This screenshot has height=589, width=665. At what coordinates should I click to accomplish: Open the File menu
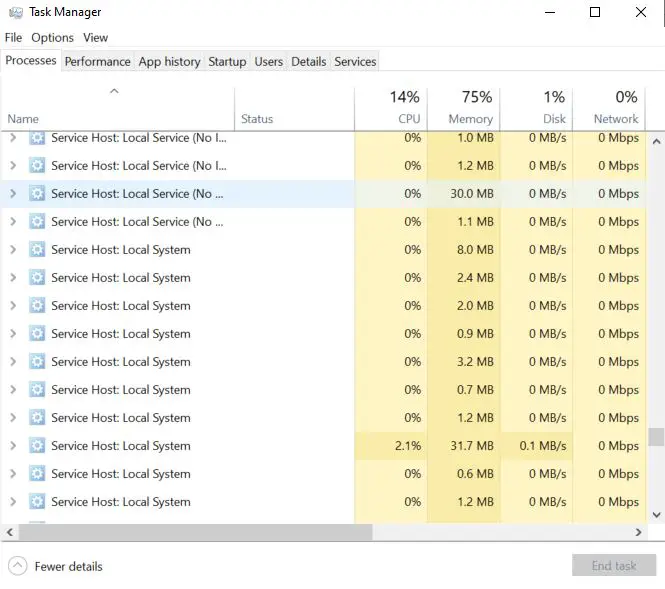13,38
